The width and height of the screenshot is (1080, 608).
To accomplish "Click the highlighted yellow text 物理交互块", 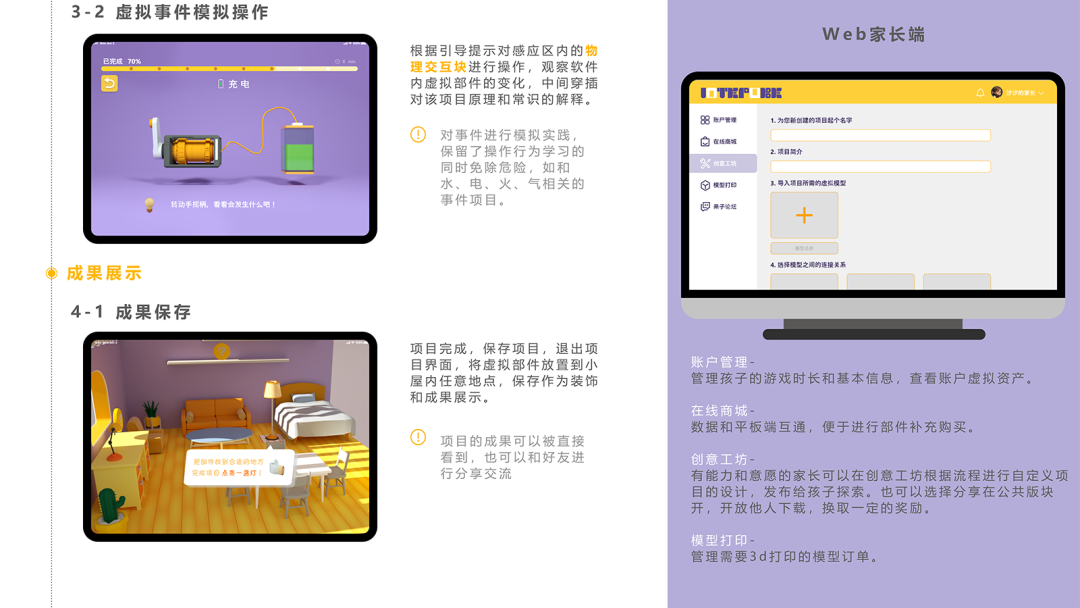I will click(504, 59).
